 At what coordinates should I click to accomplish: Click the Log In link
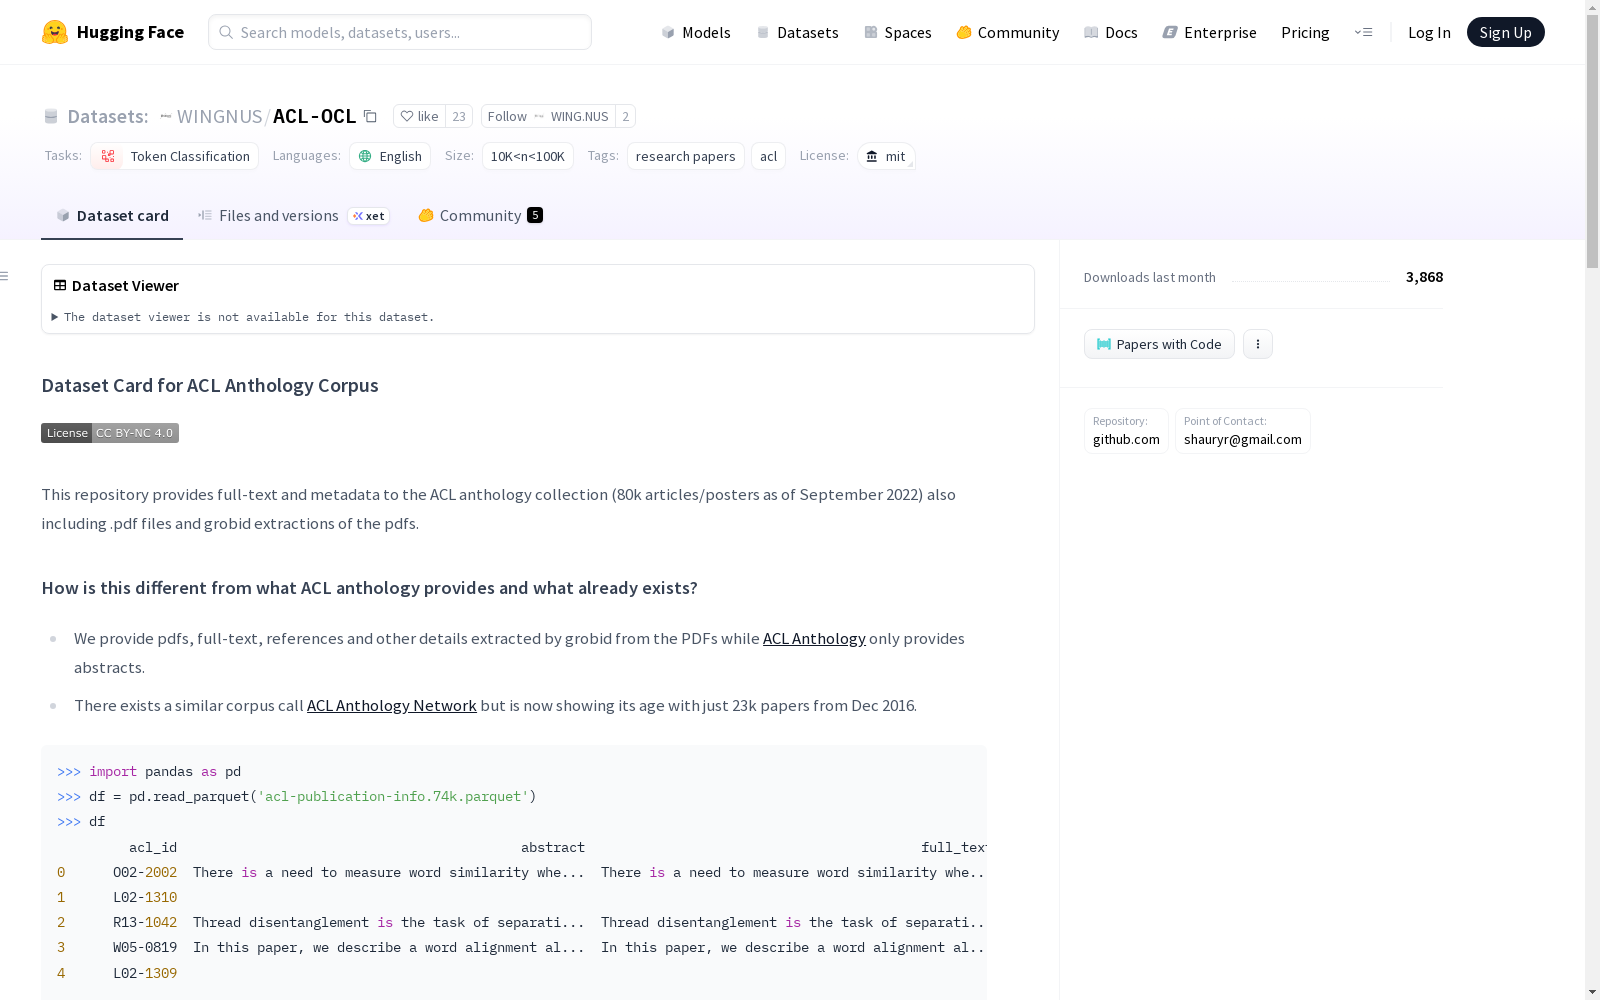point(1429,32)
